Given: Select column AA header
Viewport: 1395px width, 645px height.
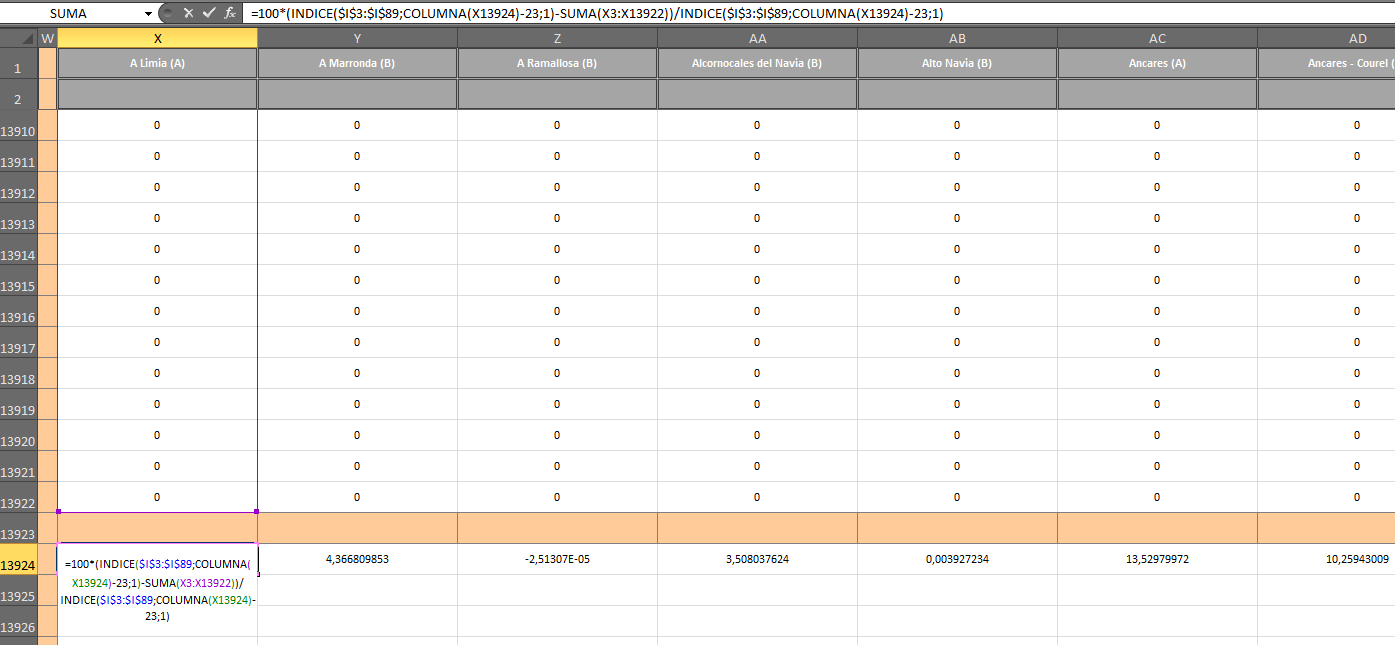Looking at the screenshot, I should tap(757, 38).
